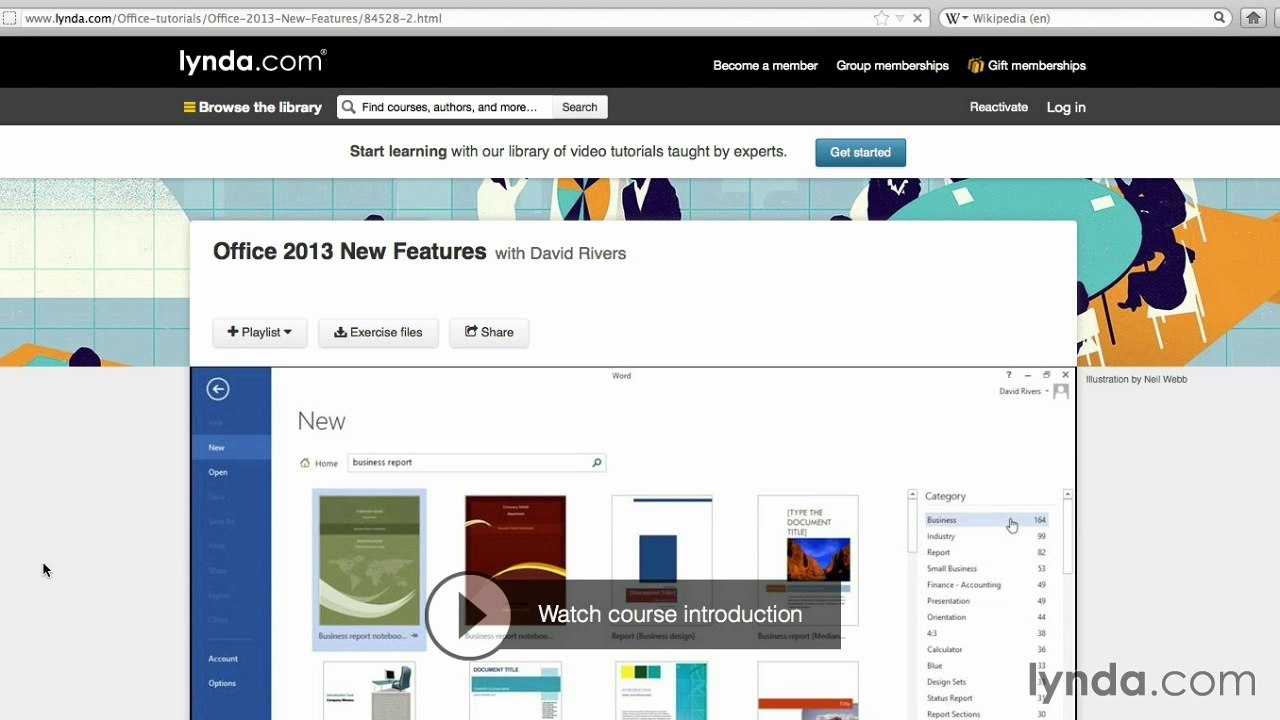This screenshot has height=720, width=1280.
Task: Select the Business category row
Action: pos(986,520)
